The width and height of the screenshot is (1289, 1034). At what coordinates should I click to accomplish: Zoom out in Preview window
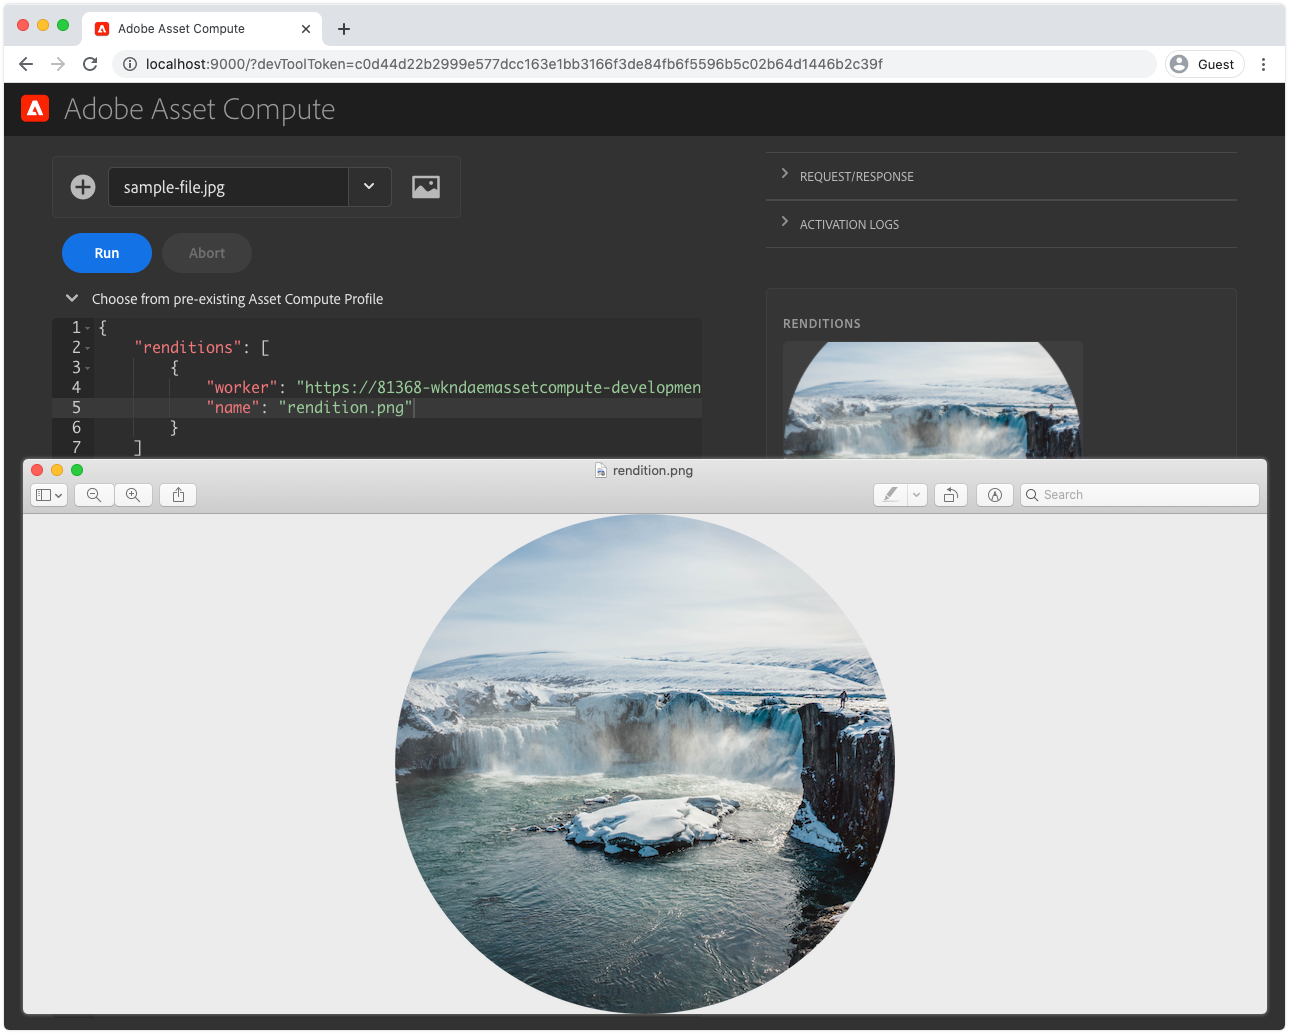click(x=94, y=495)
